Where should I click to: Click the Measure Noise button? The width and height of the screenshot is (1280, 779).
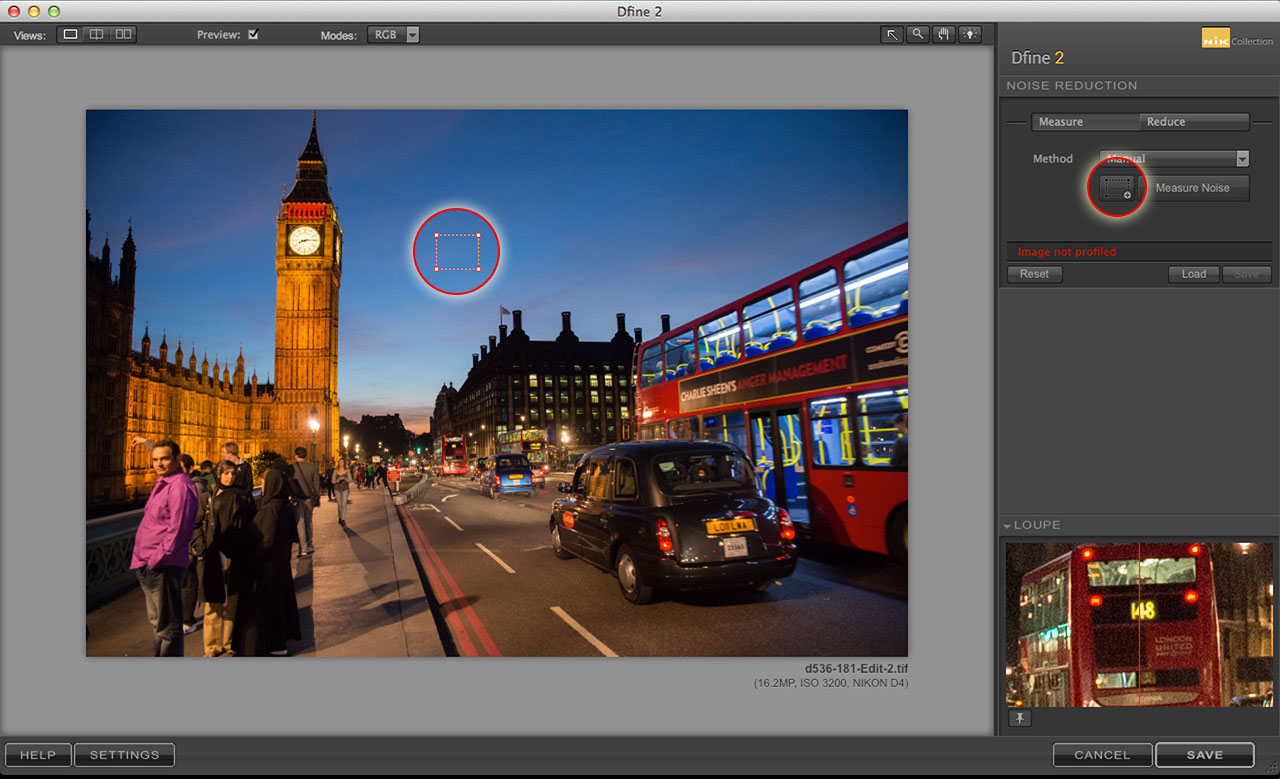[x=1196, y=188]
